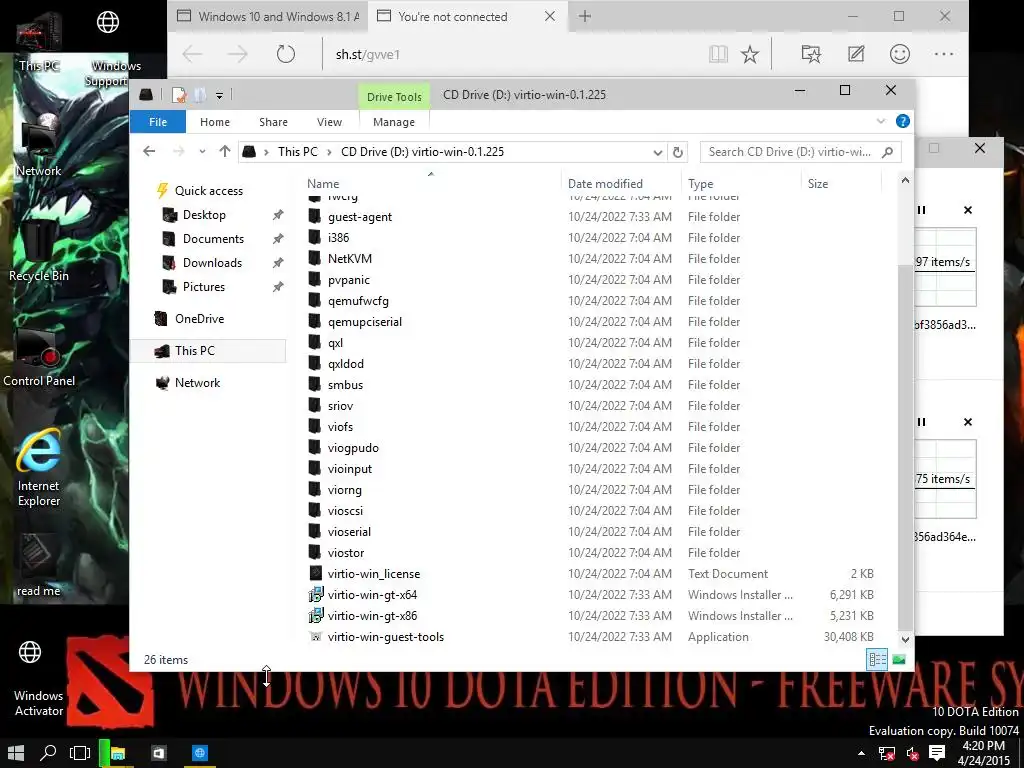Viewport: 1024px width, 768px height.
Task: Open the Recent locations dropdown arrow
Action: (x=202, y=152)
